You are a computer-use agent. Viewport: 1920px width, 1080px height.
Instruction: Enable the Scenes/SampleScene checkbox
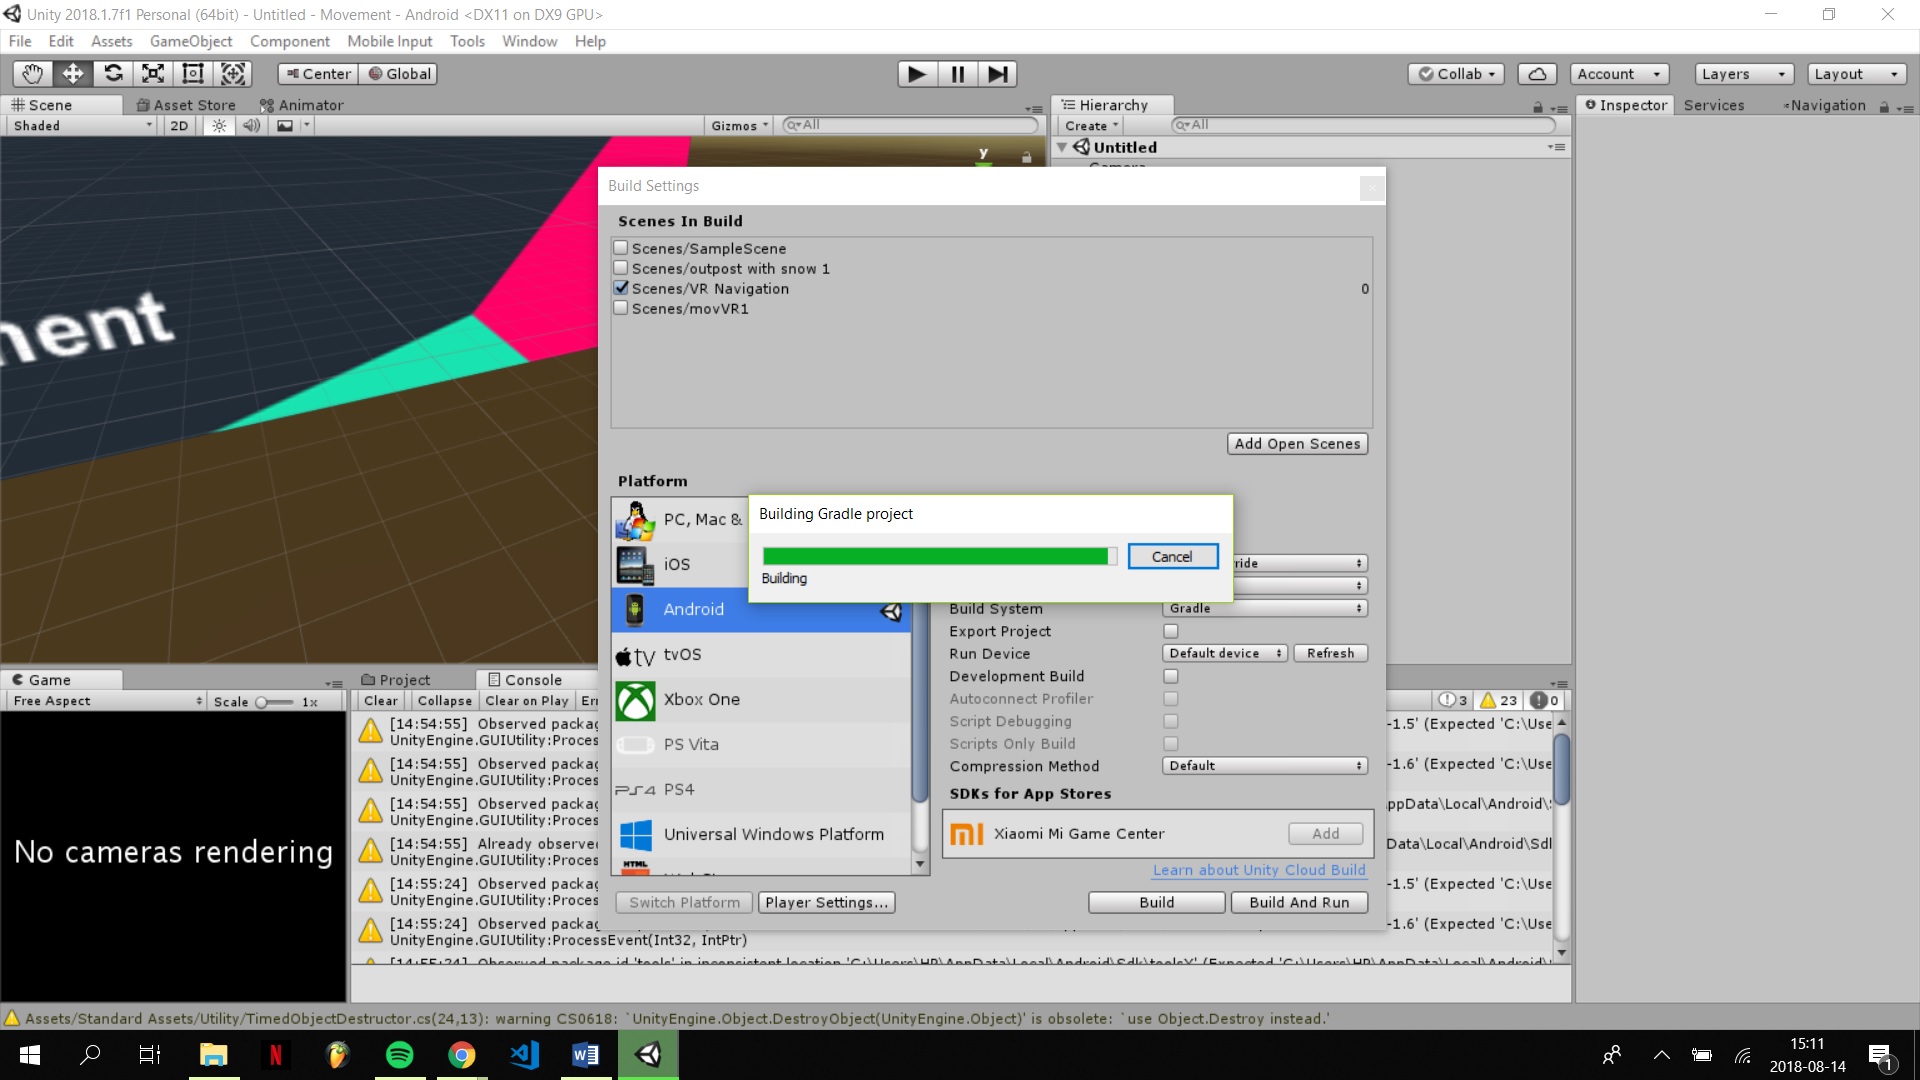[621, 247]
